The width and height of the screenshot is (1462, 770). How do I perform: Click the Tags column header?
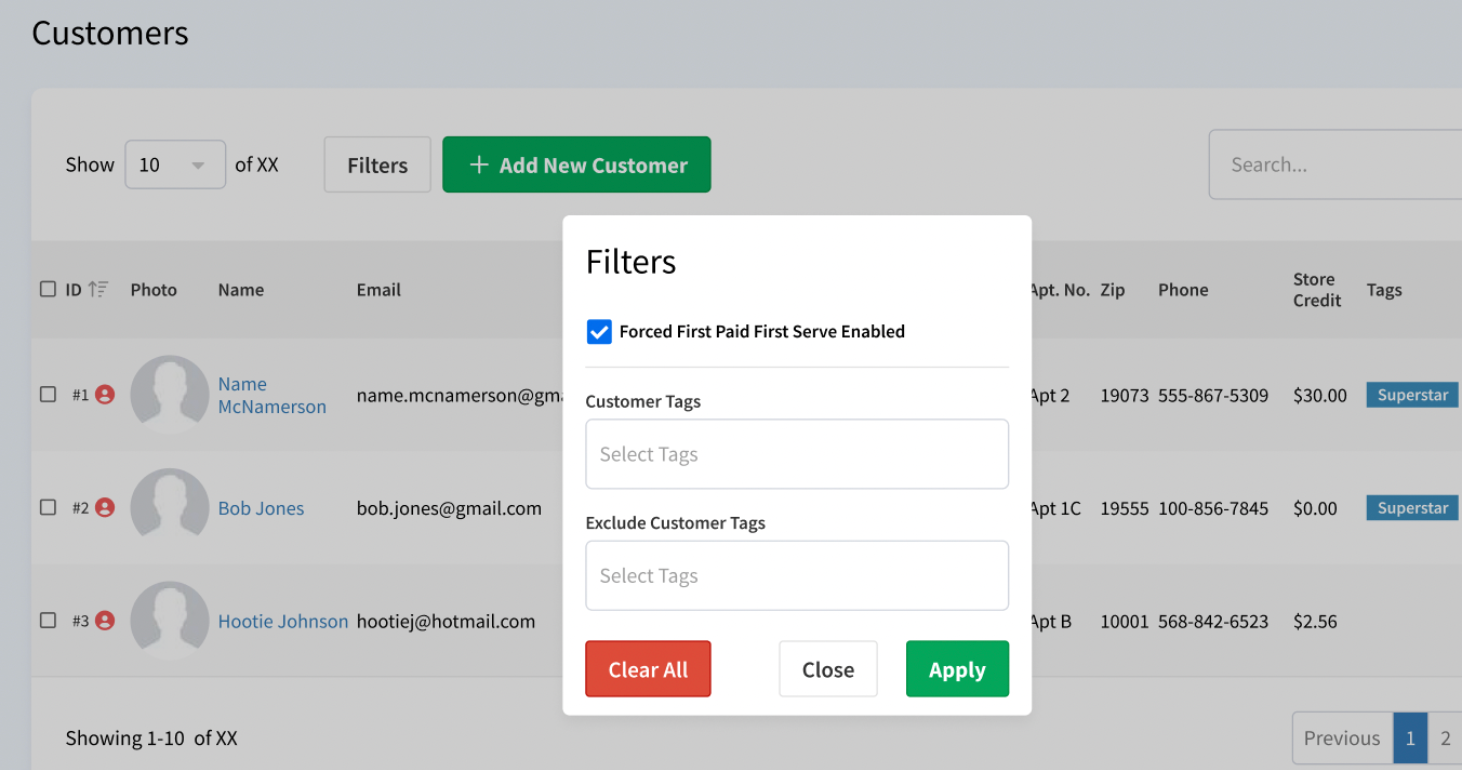[x=1384, y=290]
